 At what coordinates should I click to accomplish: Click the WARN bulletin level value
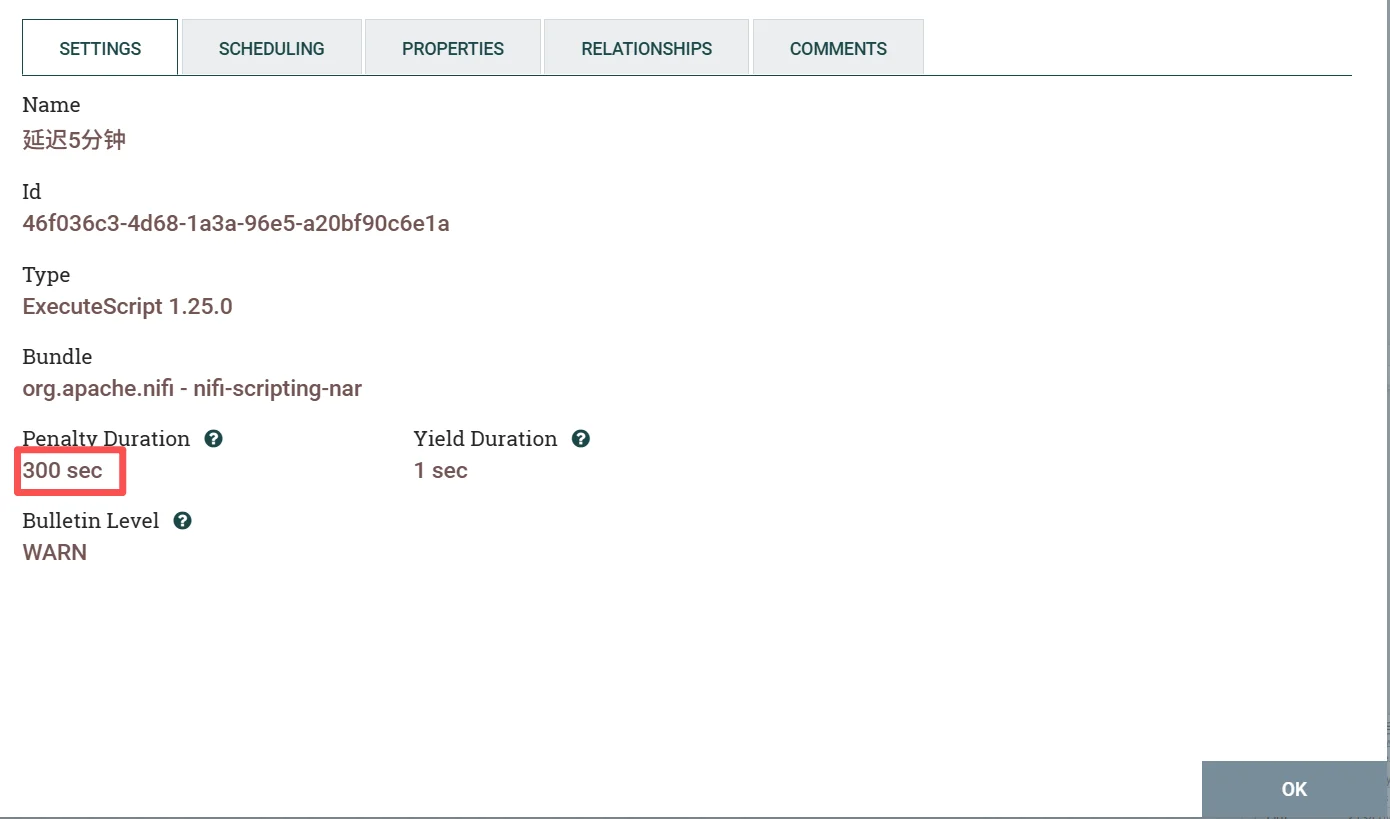pyautogui.click(x=55, y=553)
